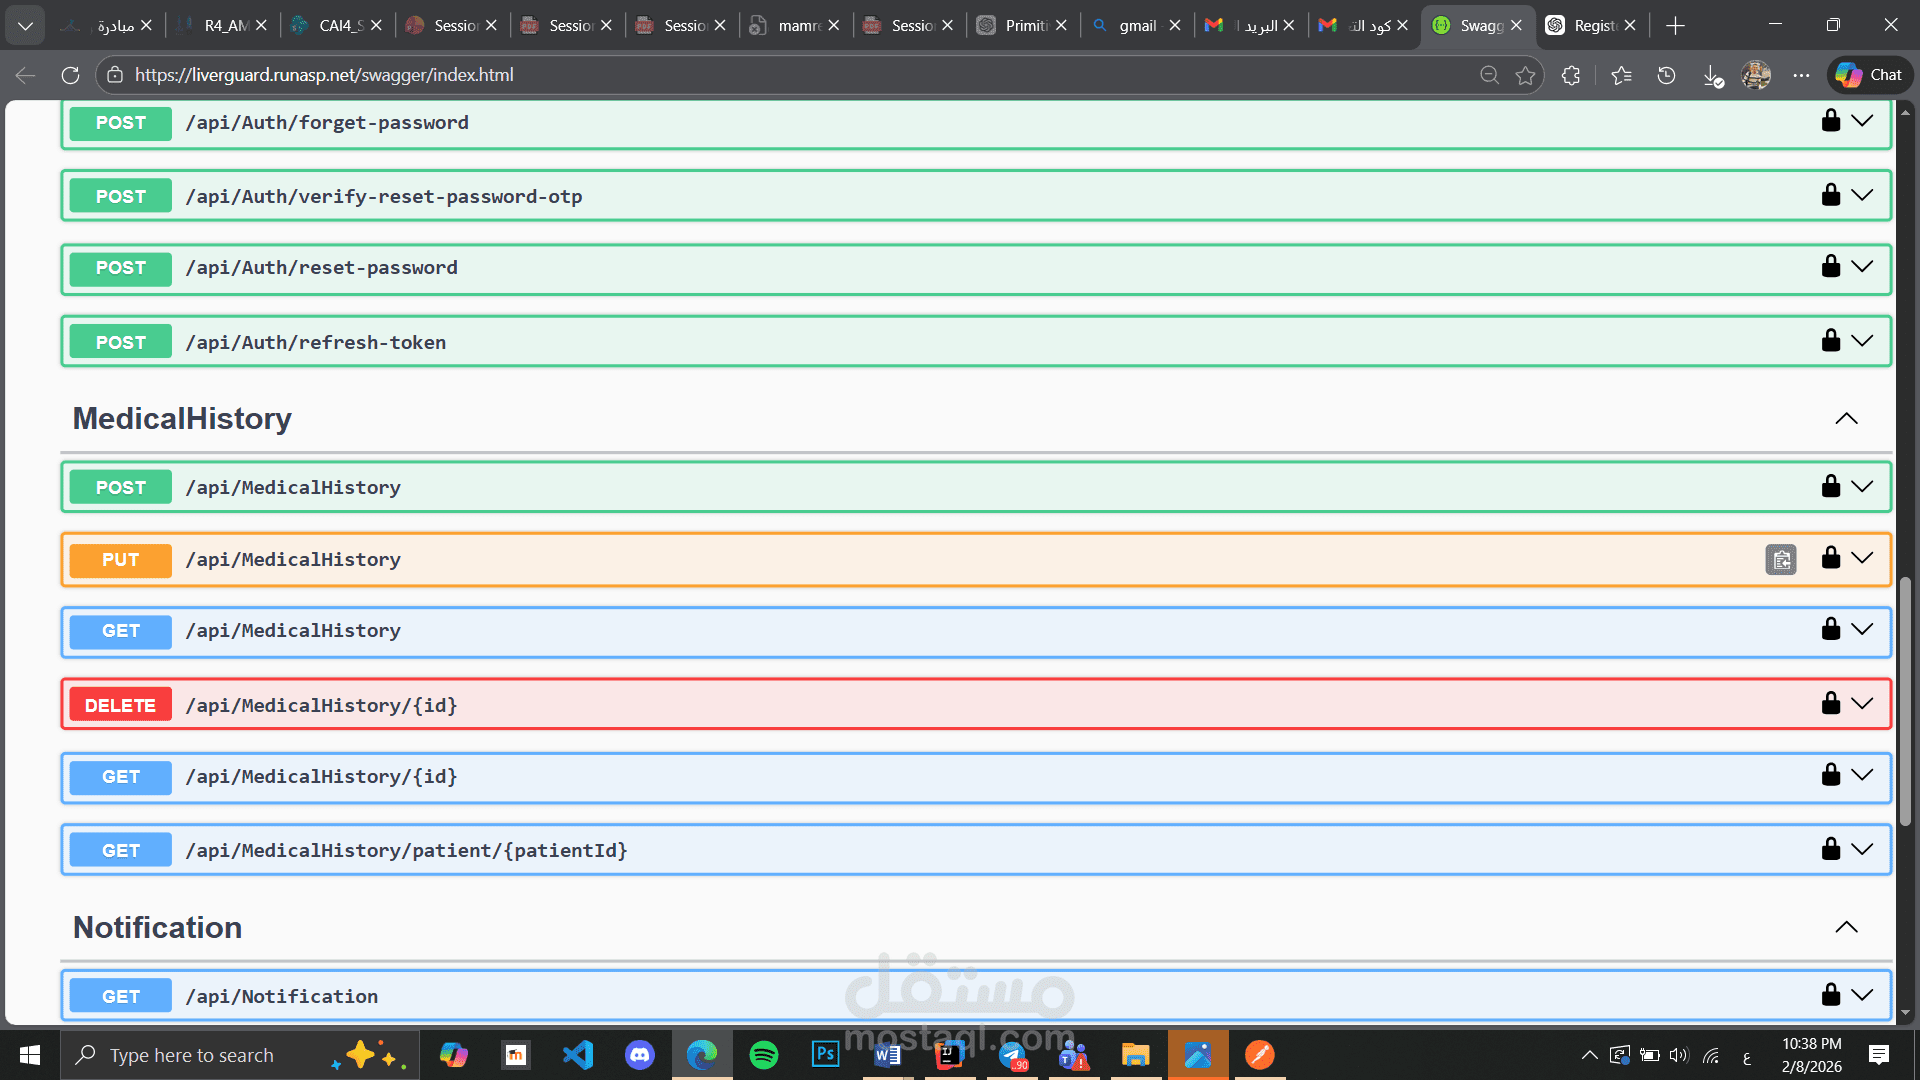Expand POST /api/Auth/reset-password chevron
This screenshot has height=1080, width=1920.
click(x=1862, y=266)
